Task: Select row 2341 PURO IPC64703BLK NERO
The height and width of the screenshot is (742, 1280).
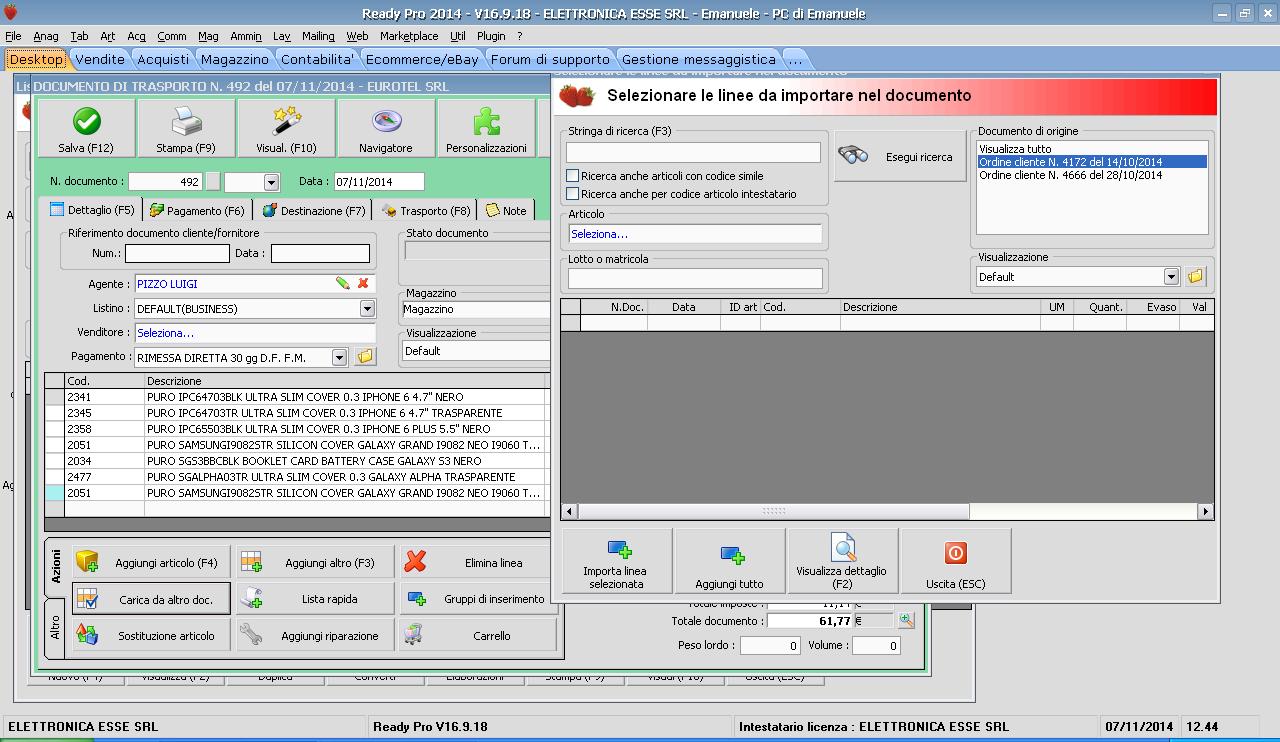Action: pos(297,397)
